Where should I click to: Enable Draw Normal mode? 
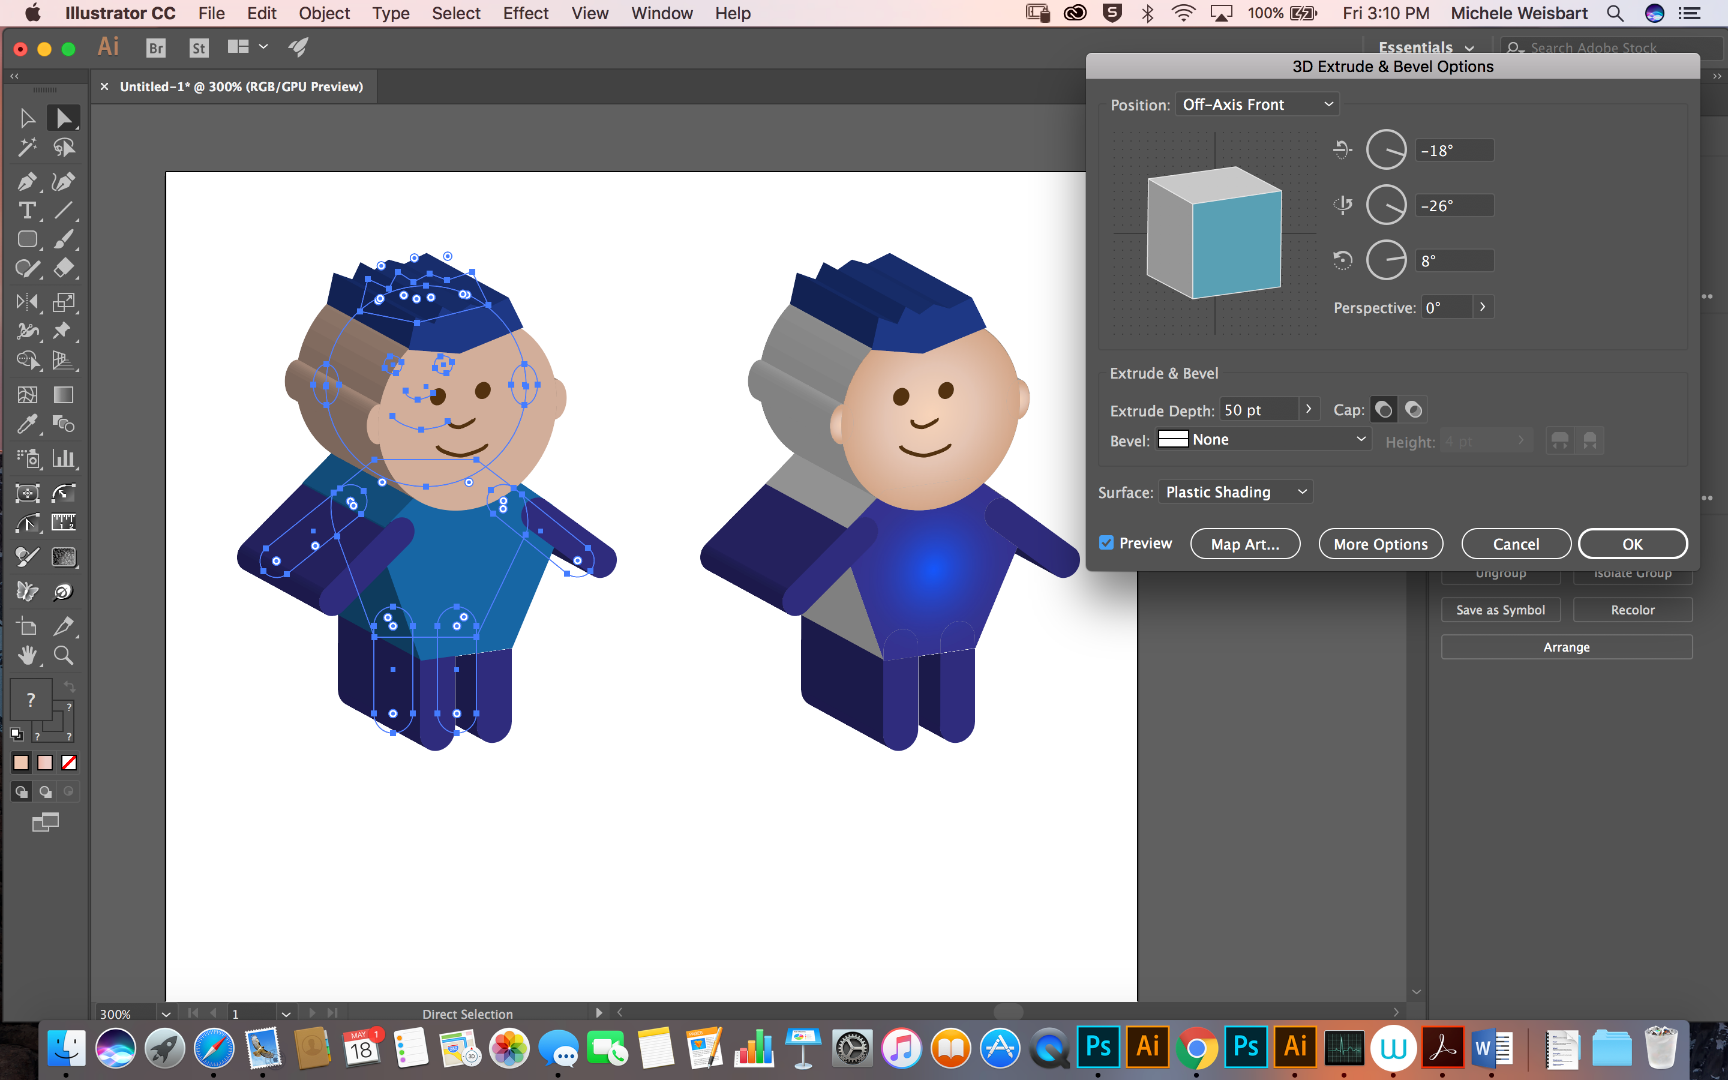click(x=21, y=792)
